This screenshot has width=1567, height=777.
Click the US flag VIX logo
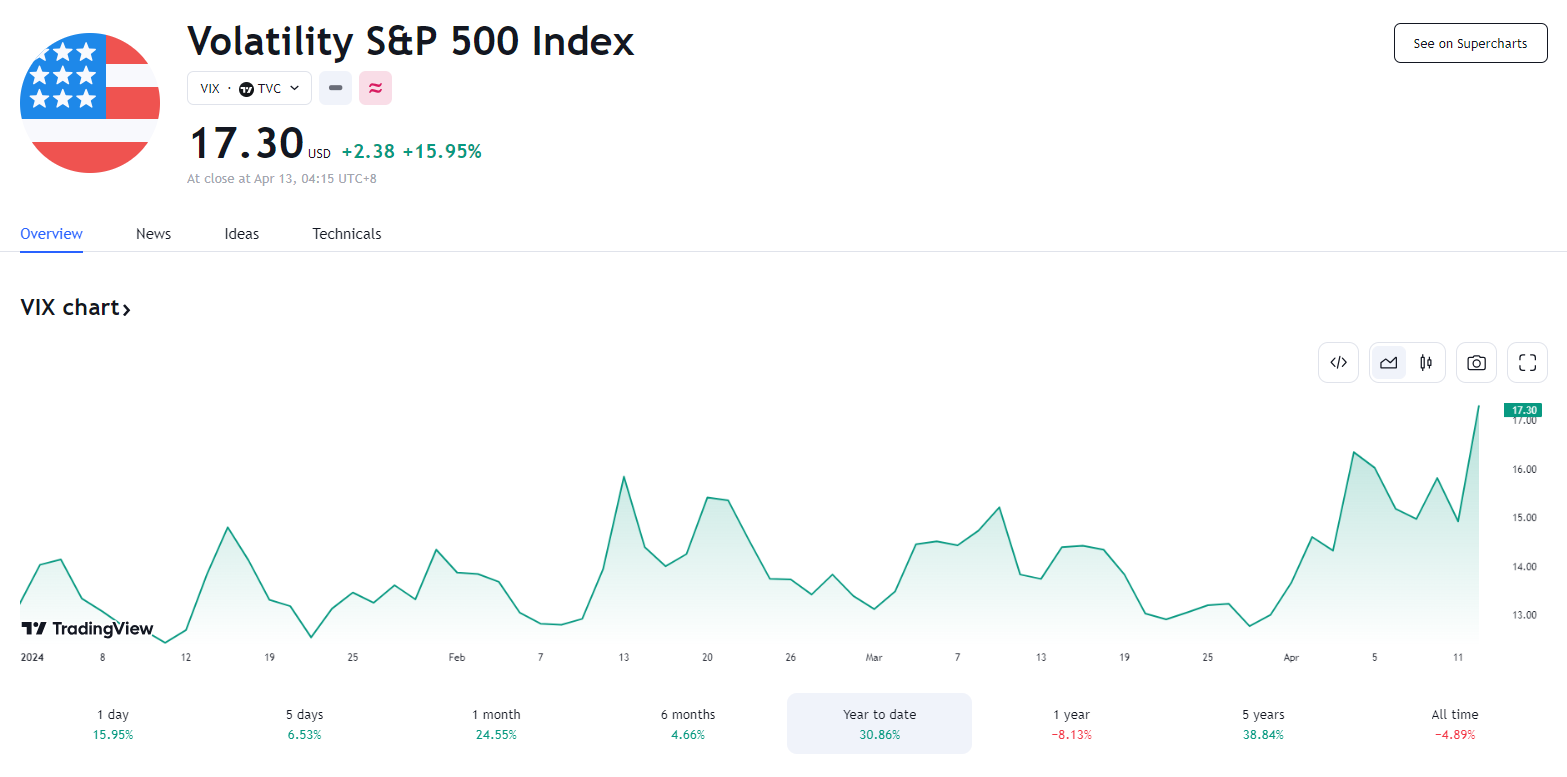pos(90,103)
